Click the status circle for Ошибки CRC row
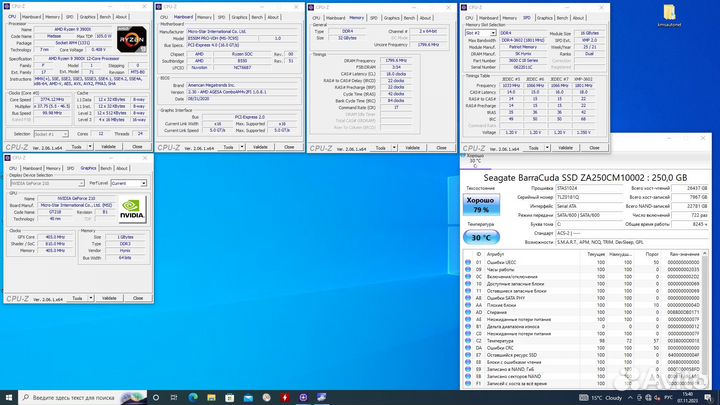The image size is (720, 405). coord(468,348)
